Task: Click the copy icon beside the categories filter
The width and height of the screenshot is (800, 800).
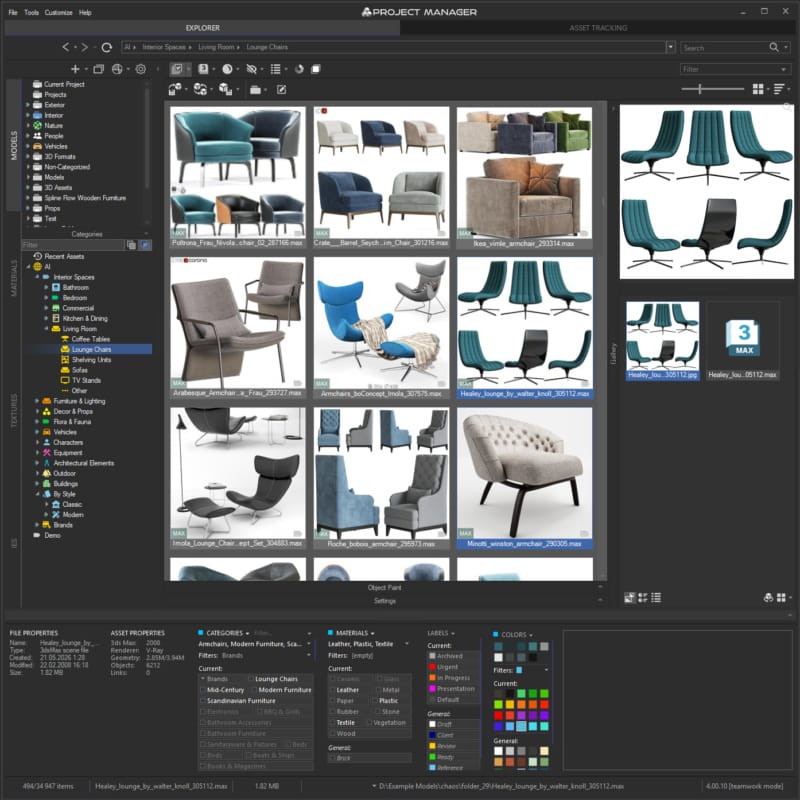Action: click(x=131, y=245)
